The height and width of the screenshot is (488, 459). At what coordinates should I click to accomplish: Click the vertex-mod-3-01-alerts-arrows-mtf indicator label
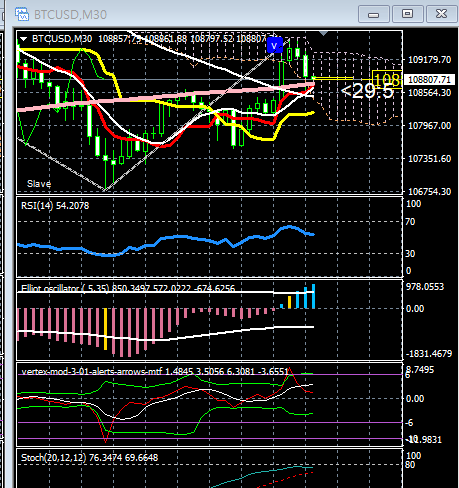(155, 371)
